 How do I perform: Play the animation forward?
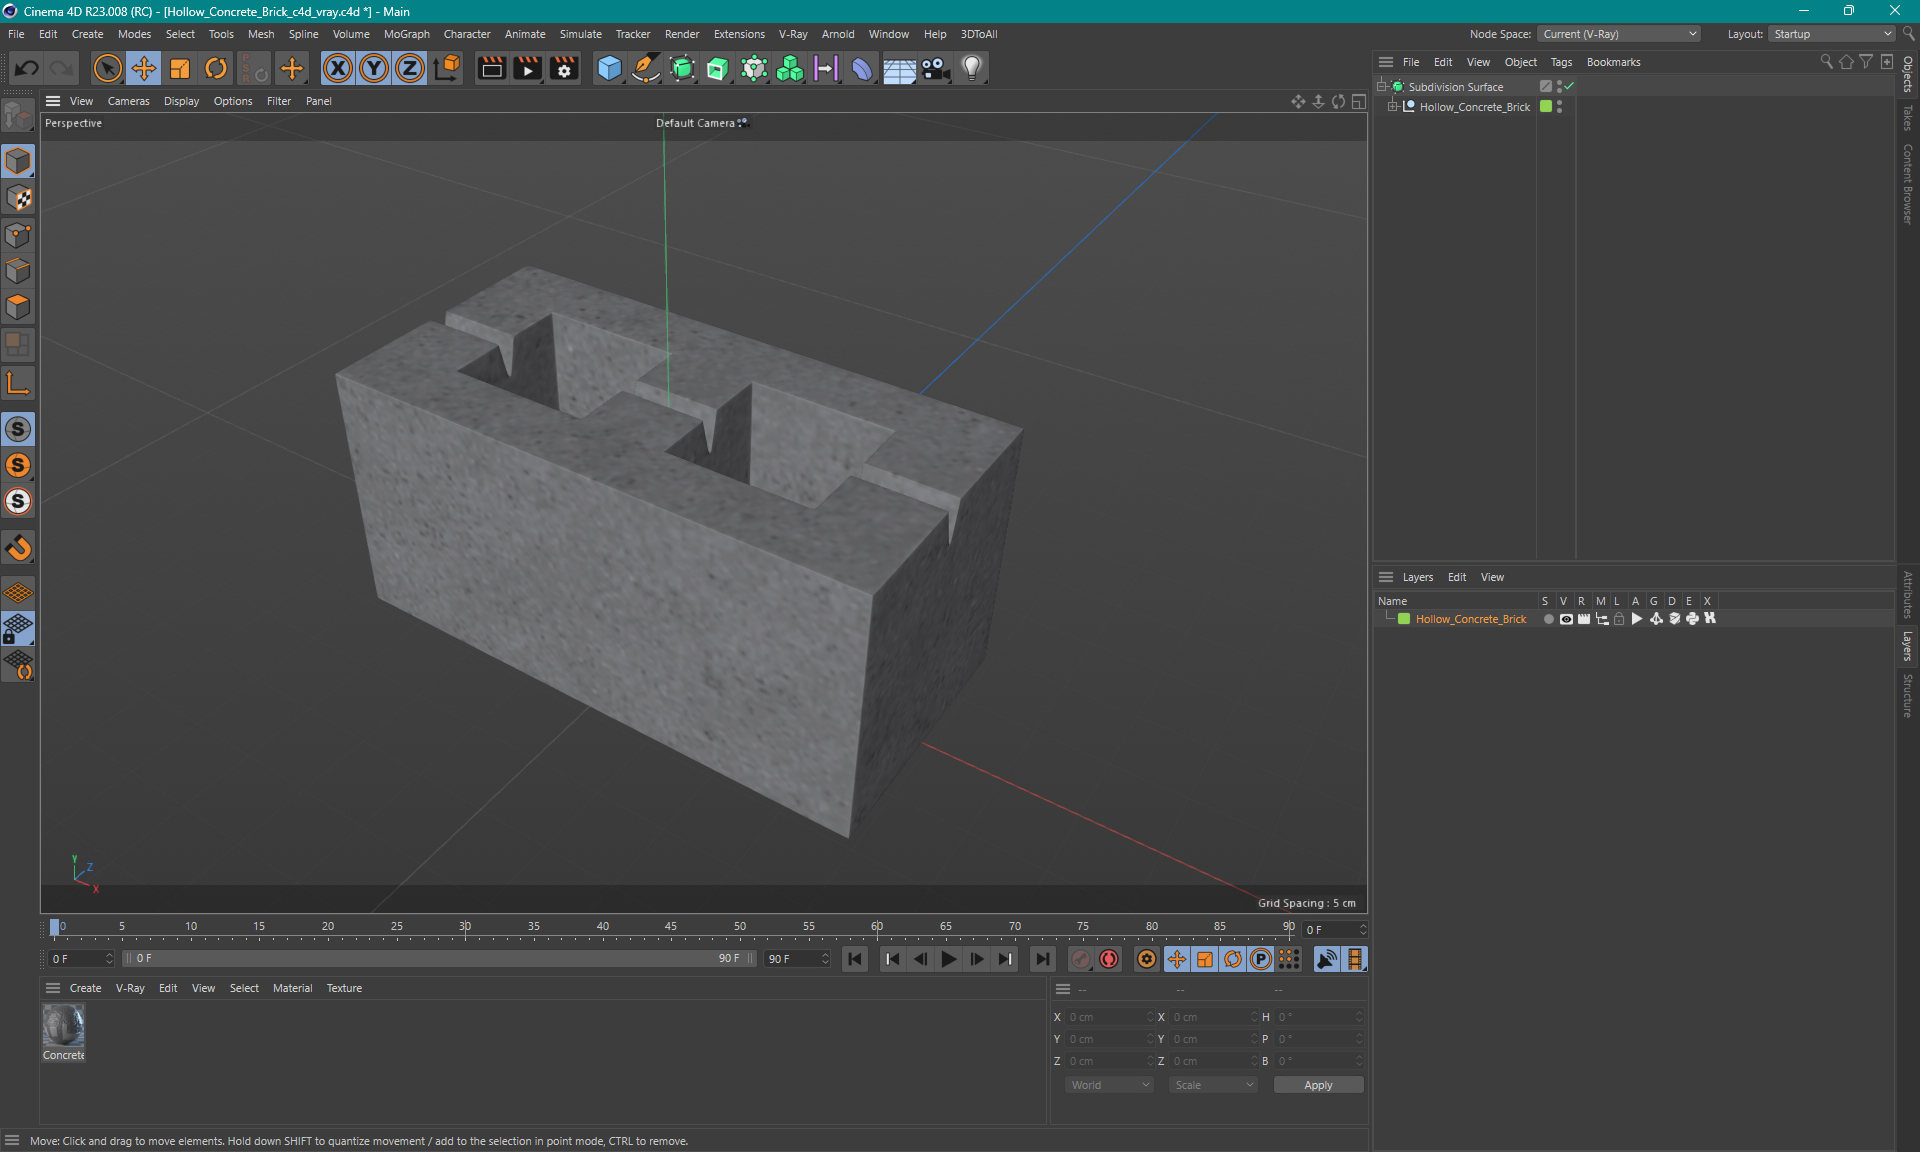948,959
